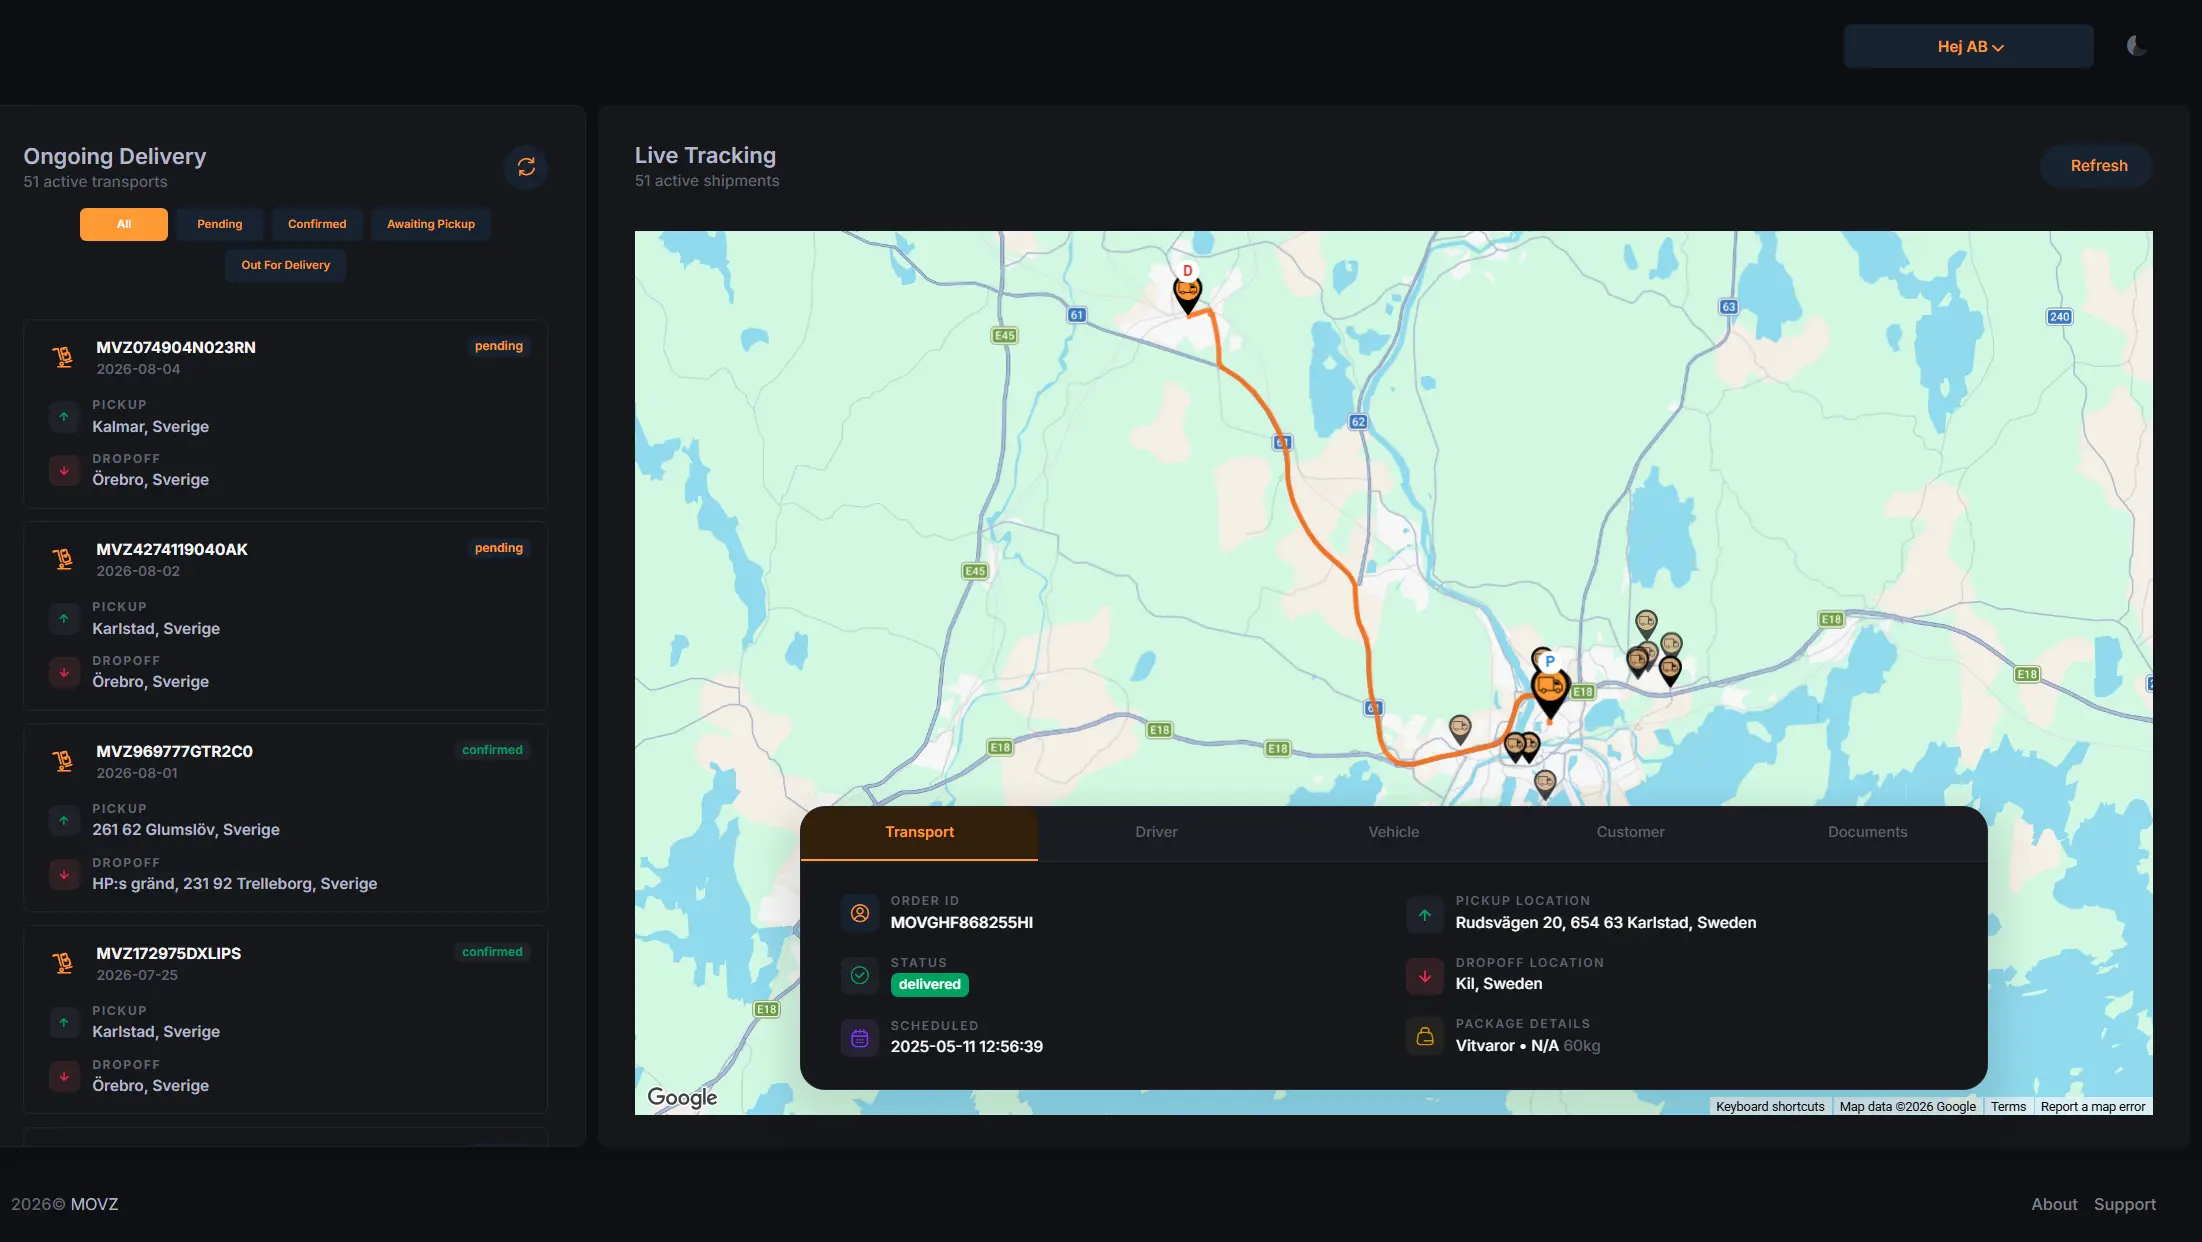Click the Order ID user icon

859,913
